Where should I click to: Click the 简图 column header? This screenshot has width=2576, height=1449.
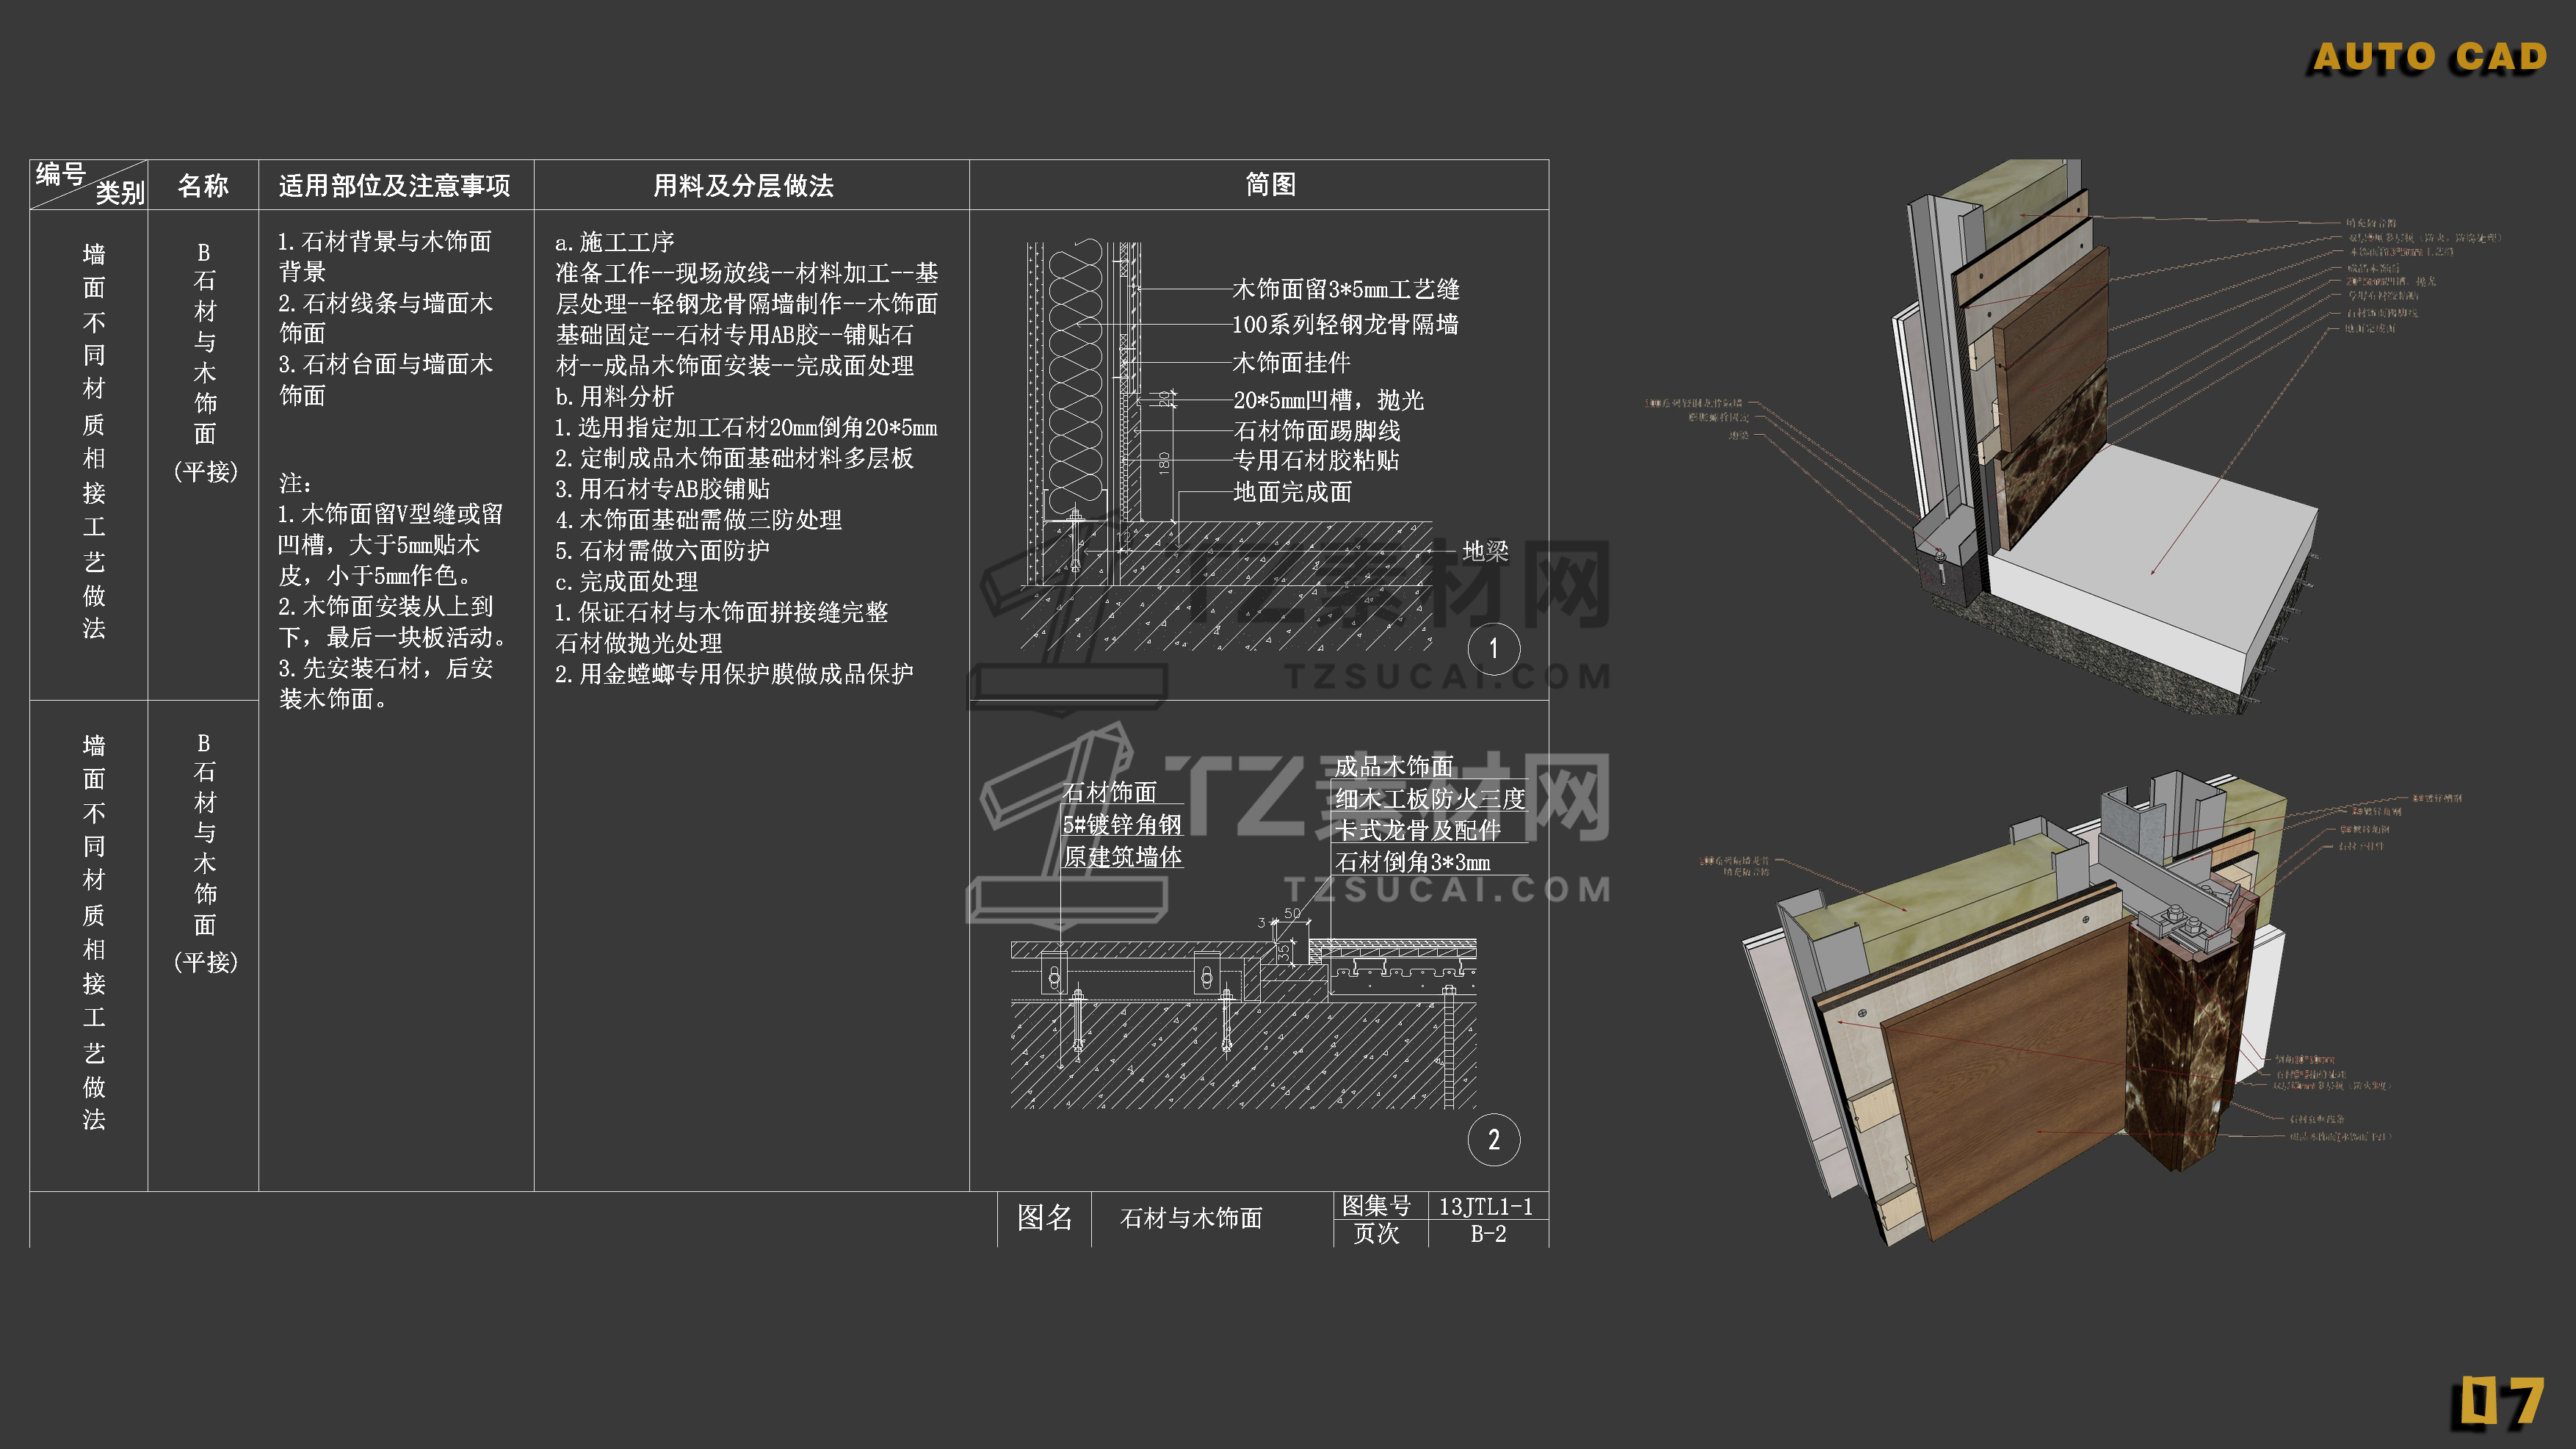tap(1270, 185)
